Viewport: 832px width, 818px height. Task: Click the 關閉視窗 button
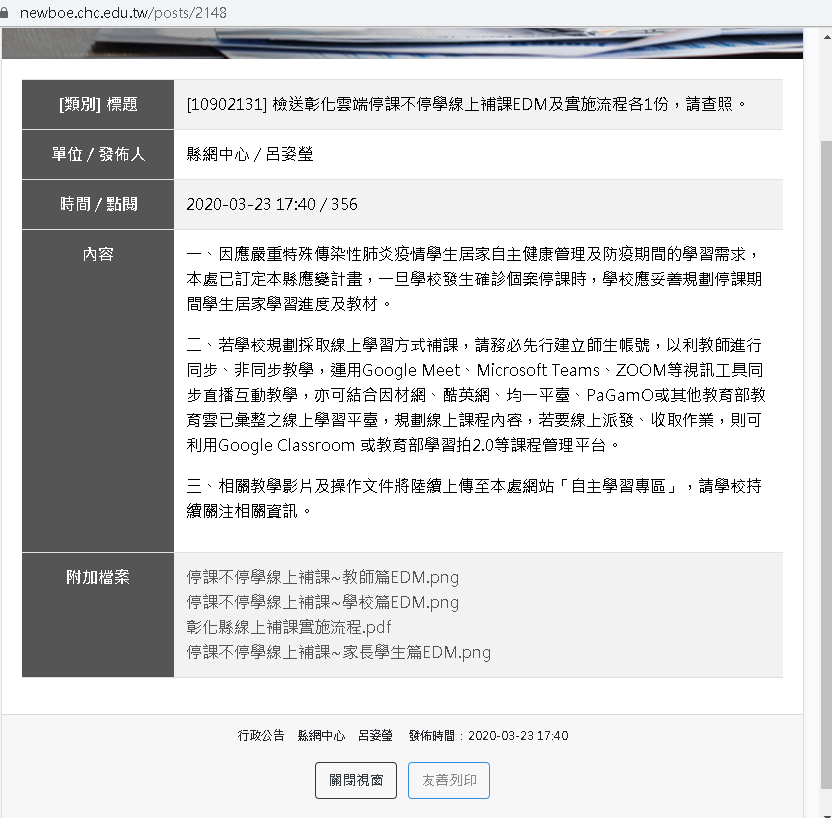(x=356, y=780)
